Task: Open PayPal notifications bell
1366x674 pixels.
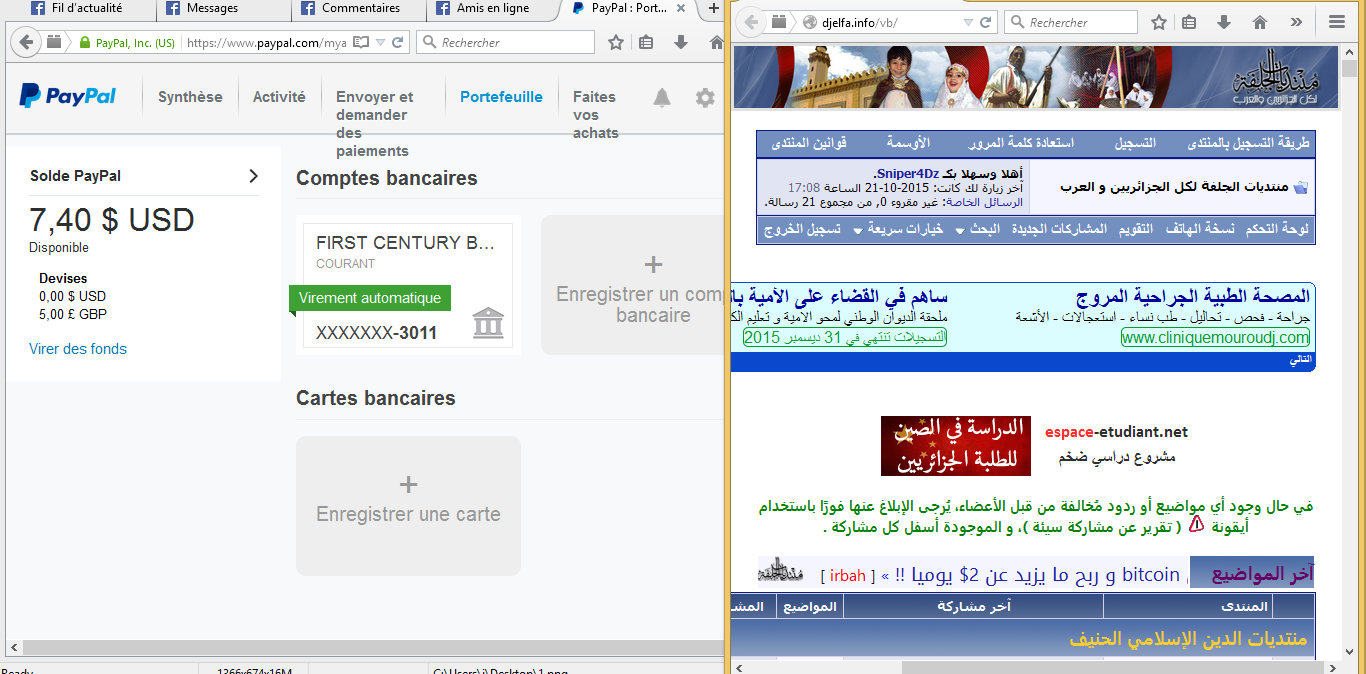Action: tap(662, 98)
